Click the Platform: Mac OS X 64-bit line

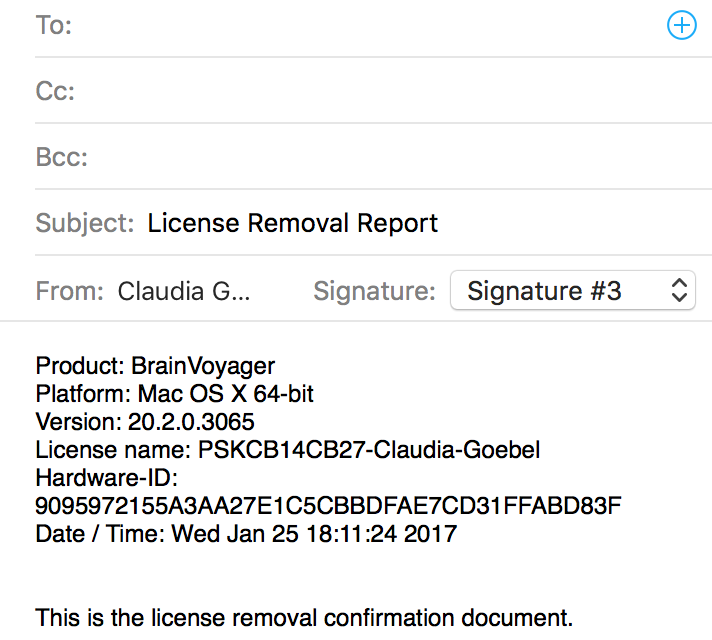pyautogui.click(x=174, y=394)
